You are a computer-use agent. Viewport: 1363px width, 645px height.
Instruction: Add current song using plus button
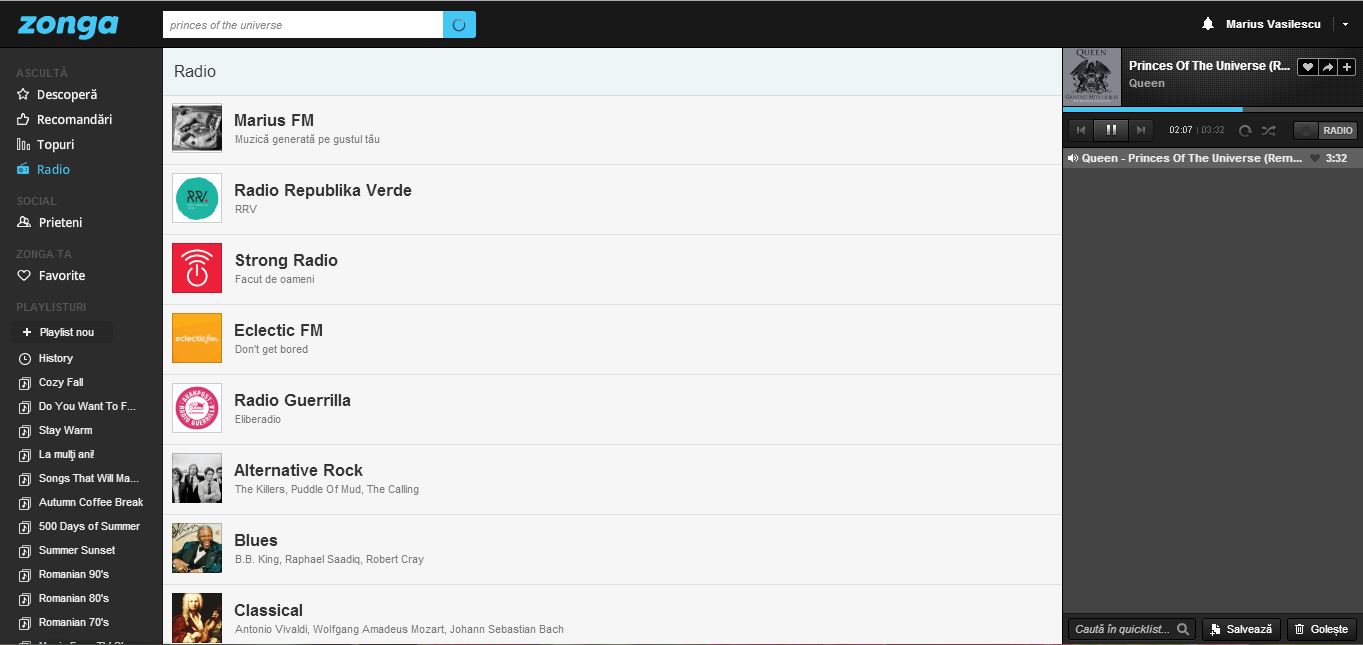tap(1348, 67)
